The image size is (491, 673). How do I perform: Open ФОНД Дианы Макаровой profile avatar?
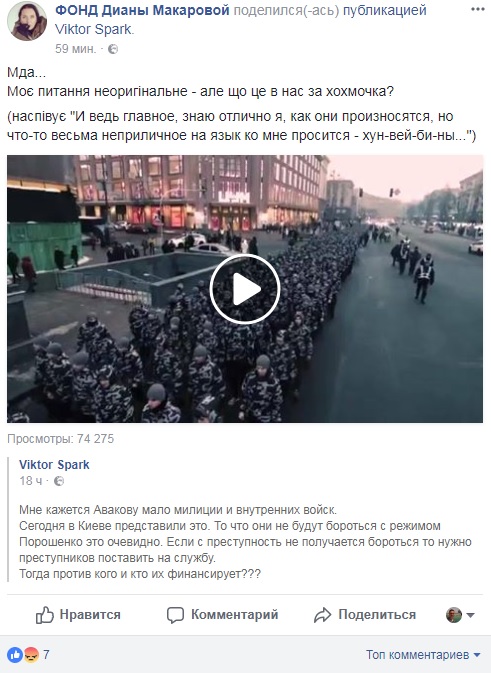tap(27, 21)
